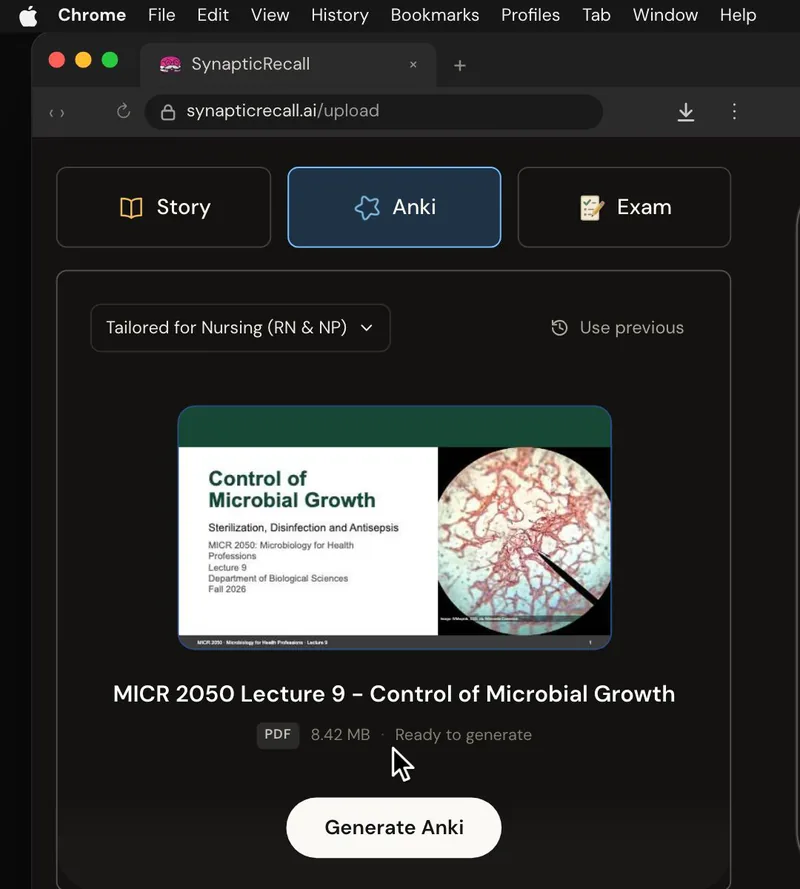Click the MICR 2050 Lecture 9 title

(394, 694)
